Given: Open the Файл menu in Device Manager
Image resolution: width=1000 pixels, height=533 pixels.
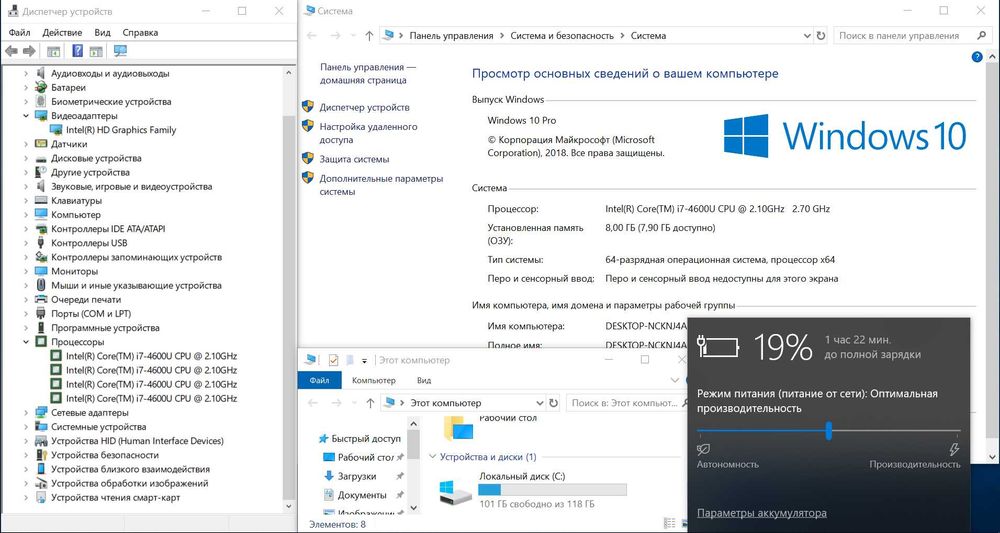Looking at the screenshot, I should pos(20,33).
